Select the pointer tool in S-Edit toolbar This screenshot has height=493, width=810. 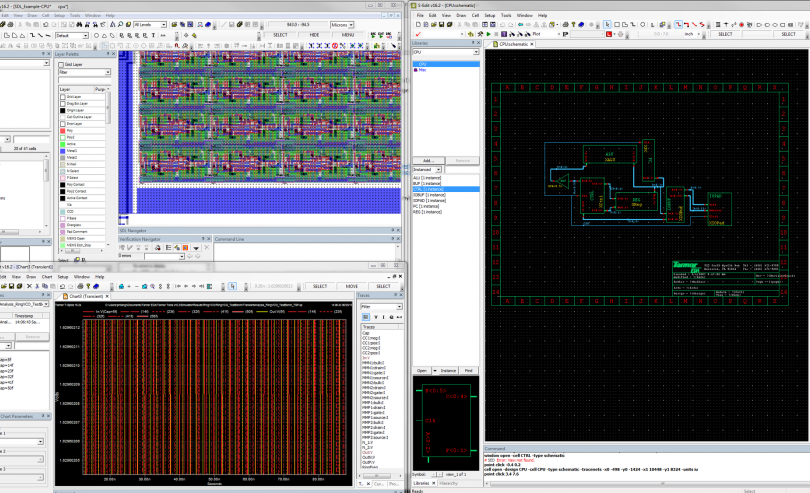pyautogui.click(x=607, y=24)
